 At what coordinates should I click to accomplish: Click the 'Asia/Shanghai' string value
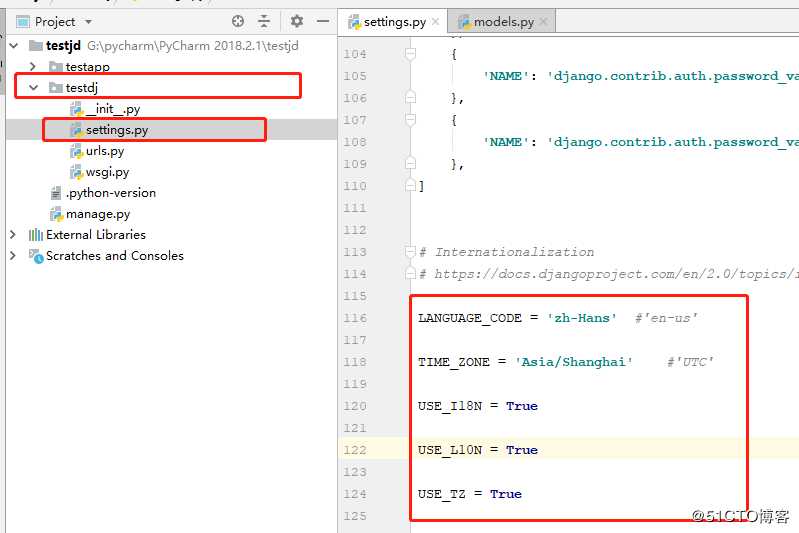pos(574,362)
